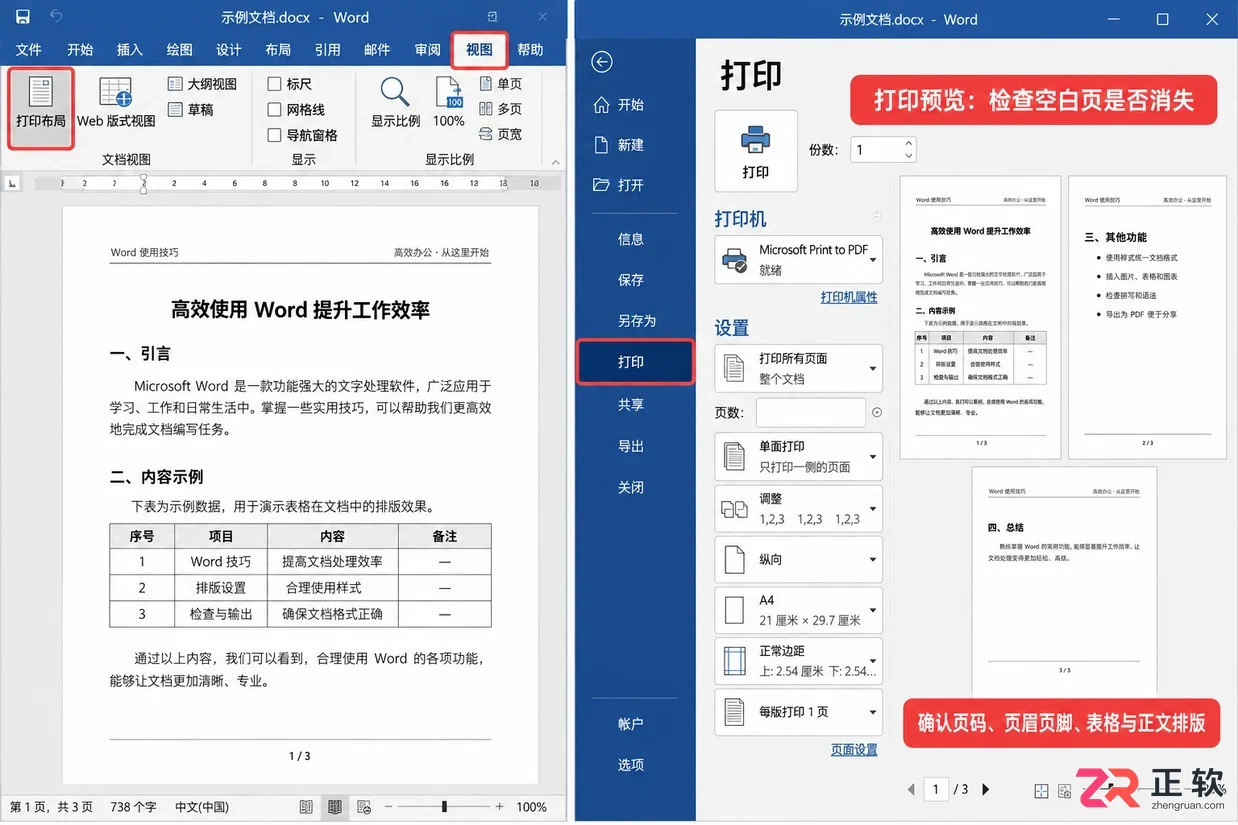The width and height of the screenshot is (1238, 825).
Task: Expand the 单面打印 dropdown
Action: pyautogui.click(x=799, y=456)
